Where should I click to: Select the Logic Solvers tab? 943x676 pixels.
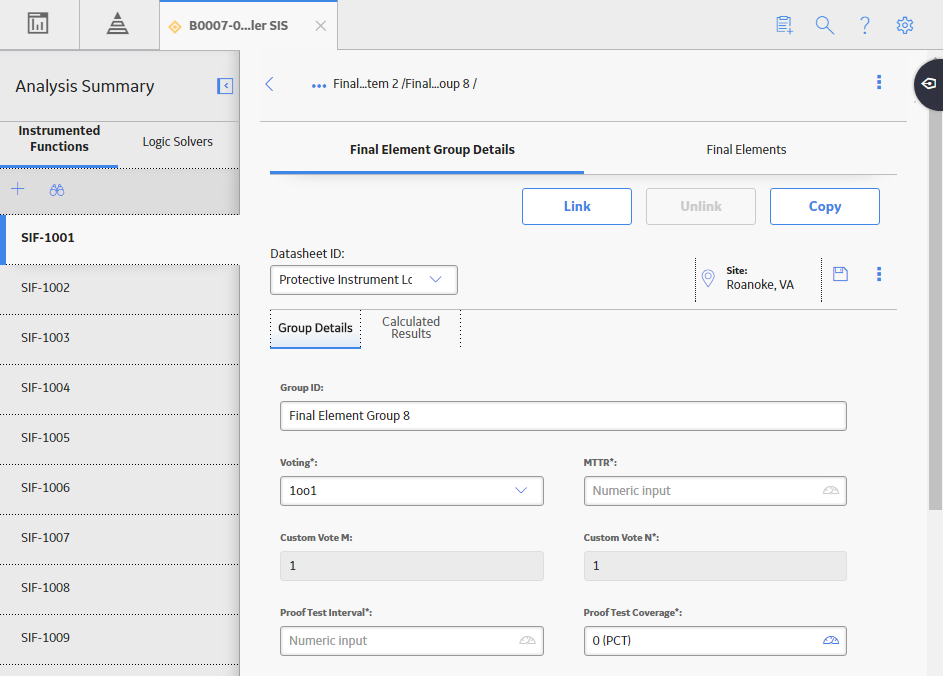177,142
